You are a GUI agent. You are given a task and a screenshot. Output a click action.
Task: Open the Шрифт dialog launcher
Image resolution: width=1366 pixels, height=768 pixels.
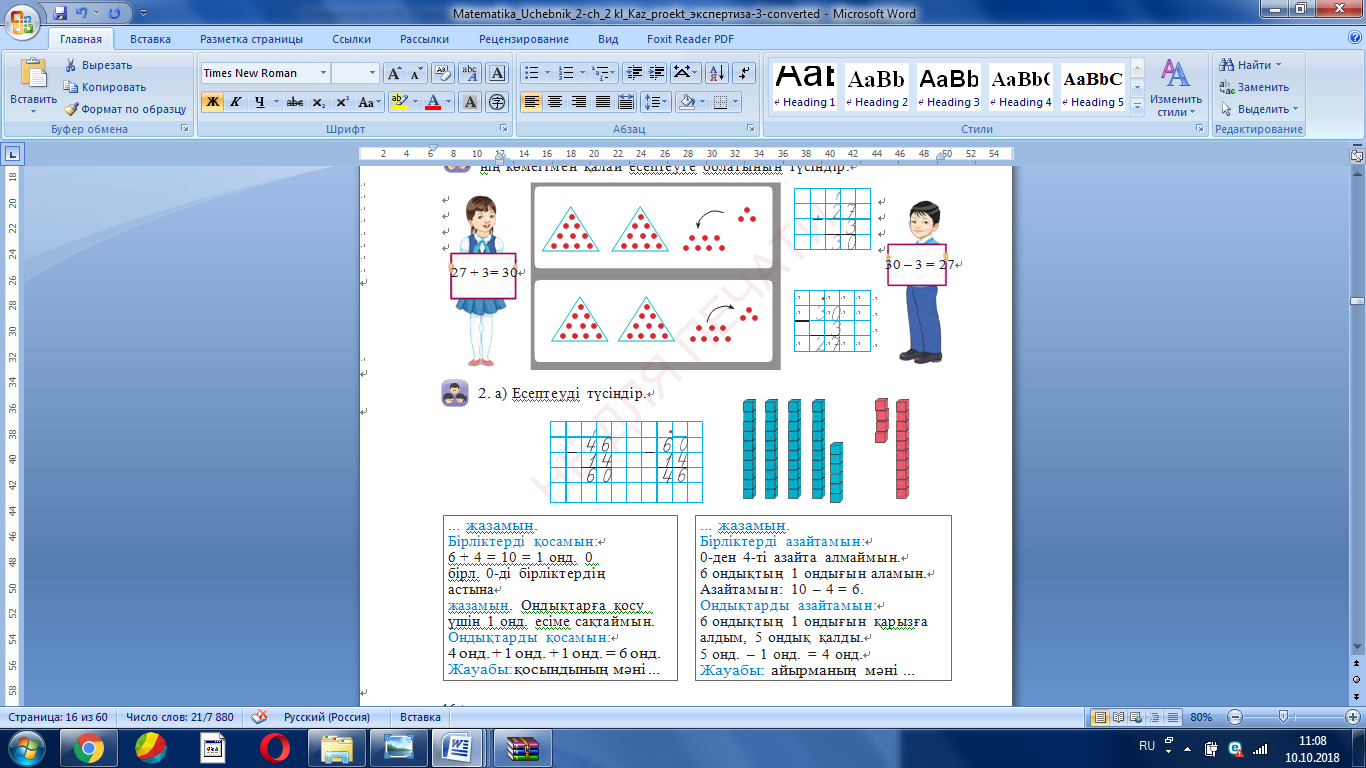coord(503,129)
